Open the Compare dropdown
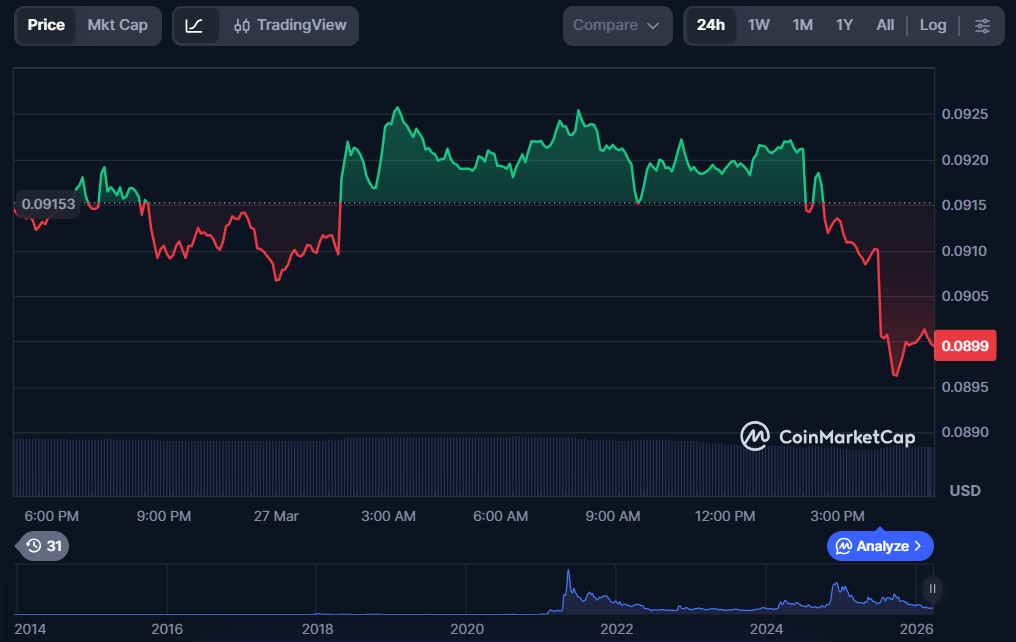Image resolution: width=1016 pixels, height=642 pixels. tap(616, 25)
